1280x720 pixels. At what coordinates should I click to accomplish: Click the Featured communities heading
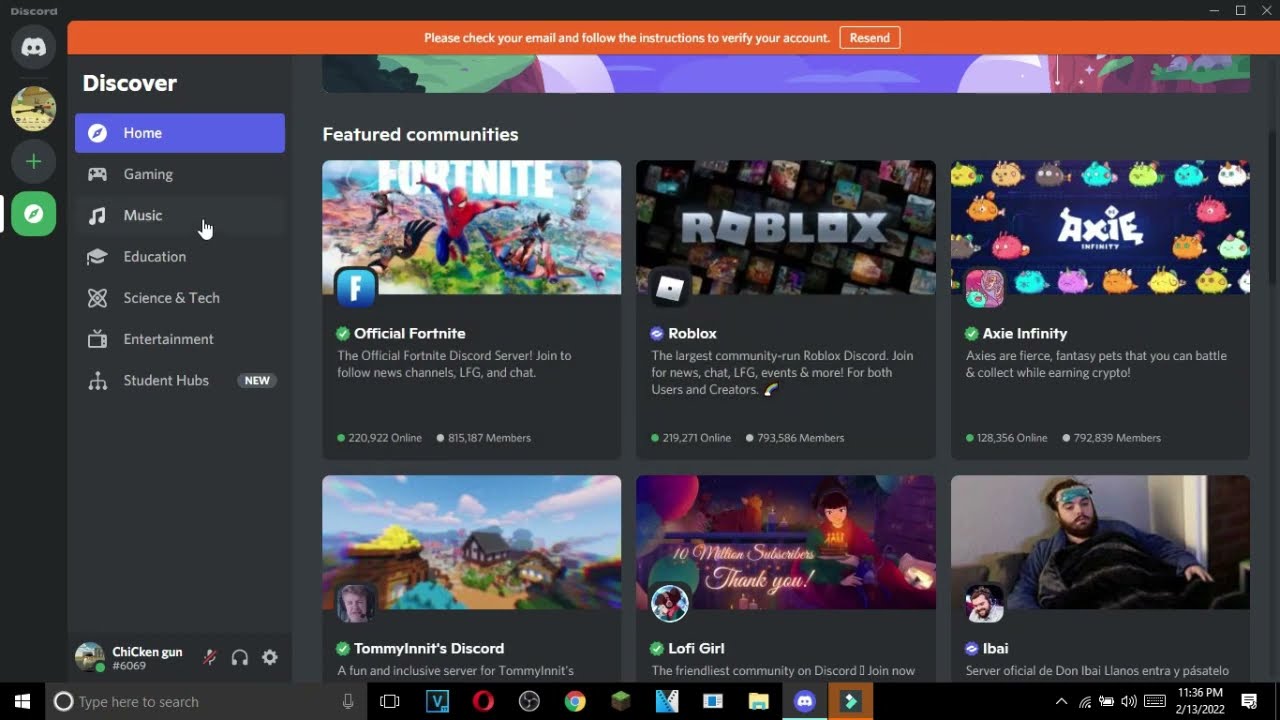pyautogui.click(x=420, y=134)
